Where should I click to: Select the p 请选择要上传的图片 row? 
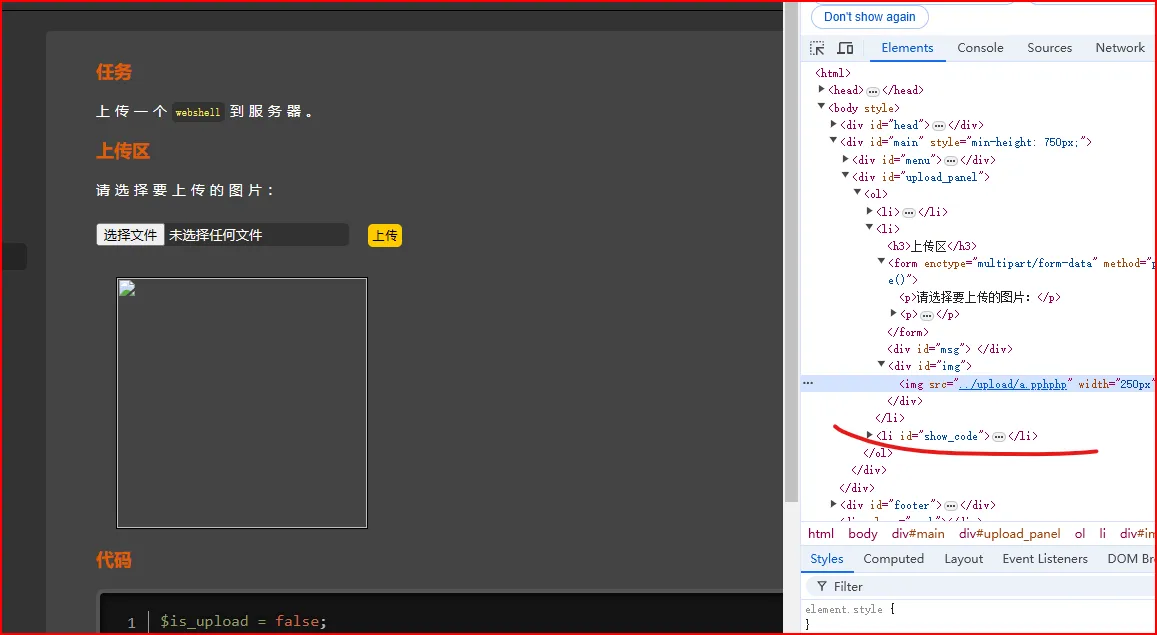click(979, 298)
